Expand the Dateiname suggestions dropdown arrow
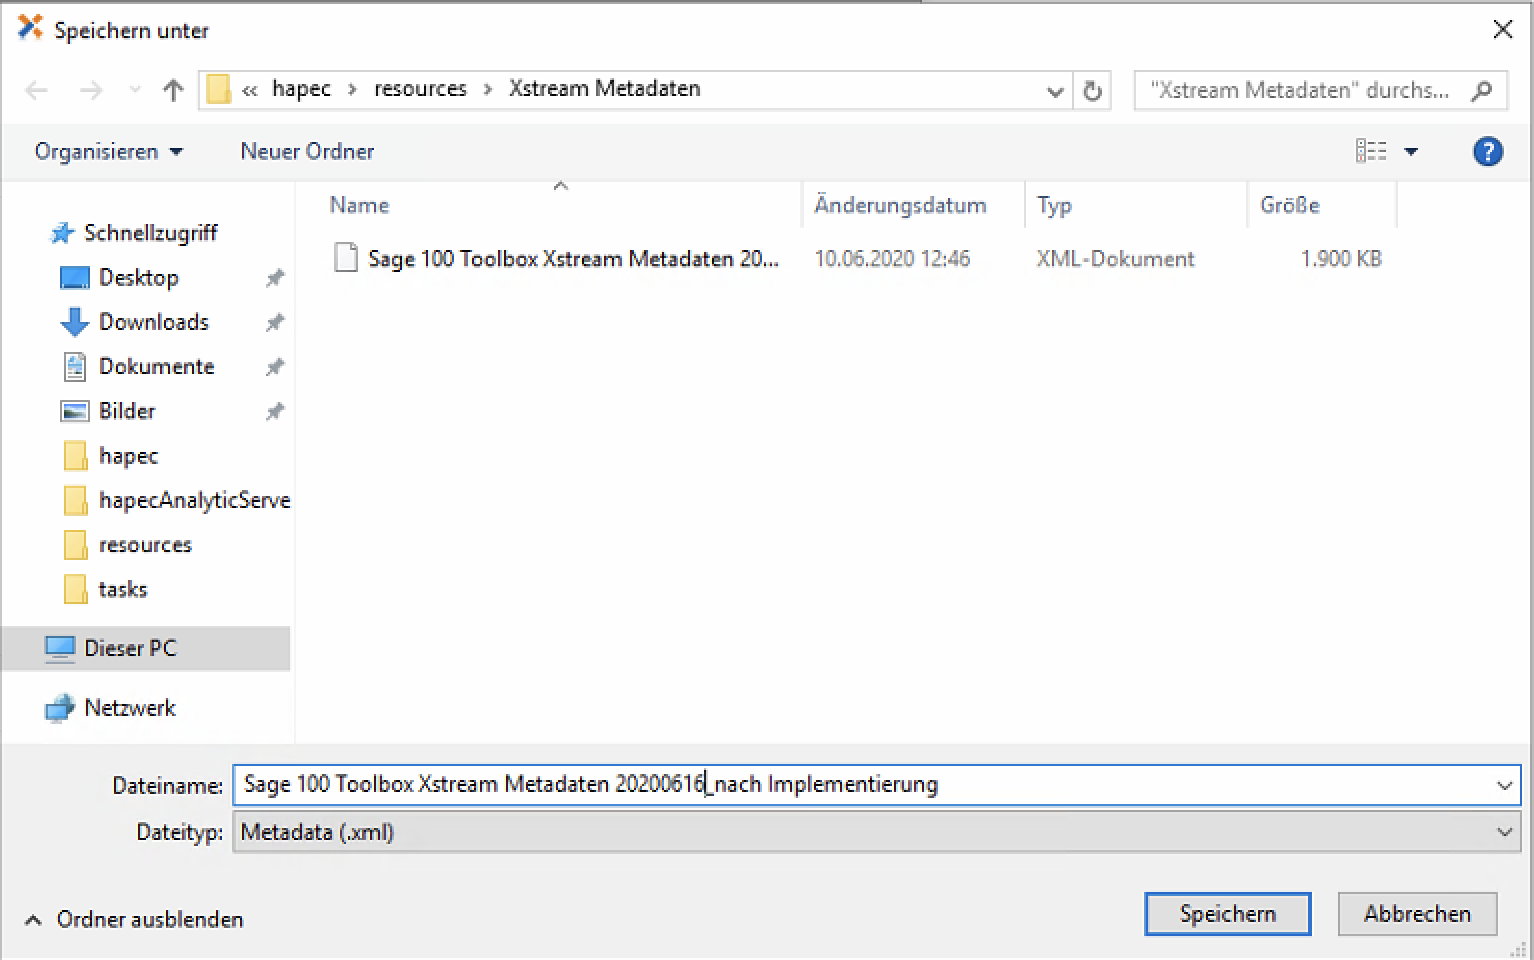The width and height of the screenshot is (1534, 960). 1504,786
